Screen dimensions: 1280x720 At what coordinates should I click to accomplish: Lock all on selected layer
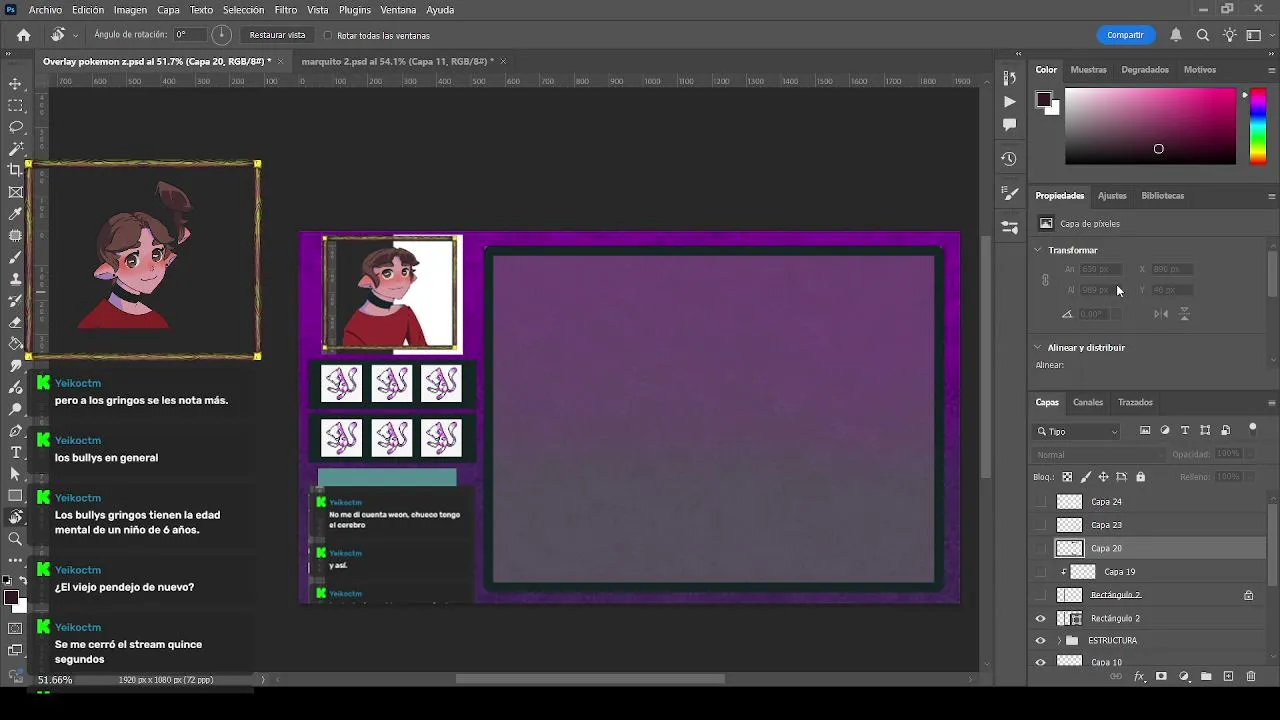coord(1140,477)
